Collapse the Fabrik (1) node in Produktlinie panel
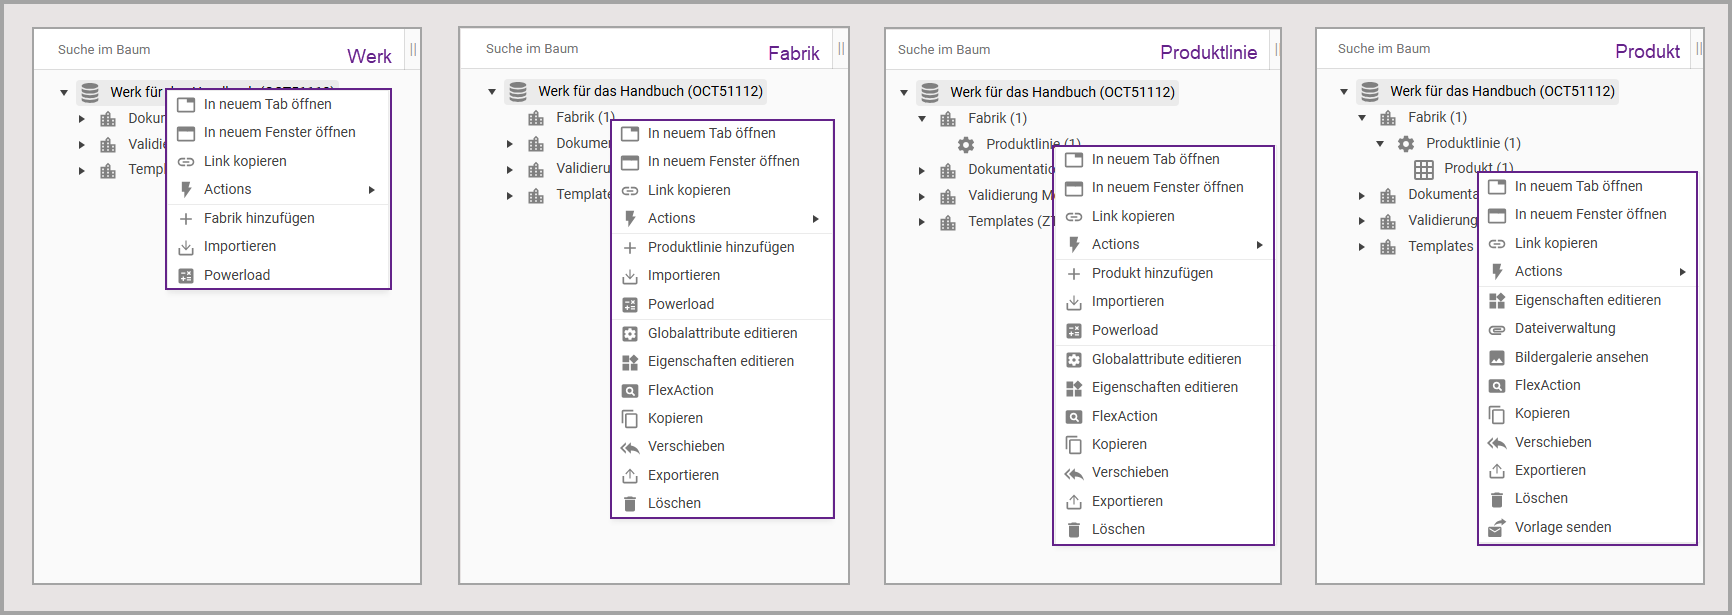Screen dimensions: 1732x615 922,119
